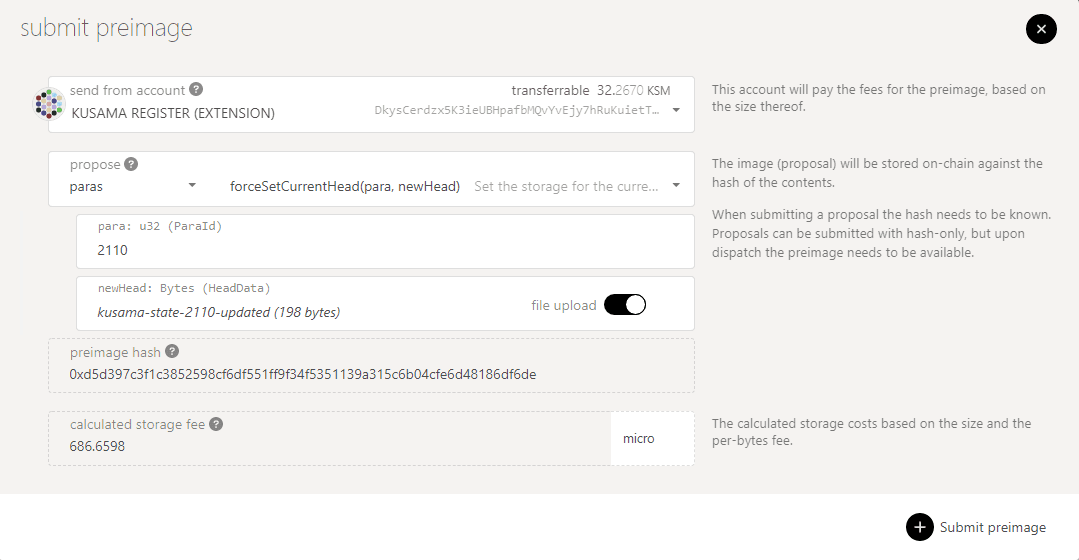Expand the send from account dropdown
1079x560 pixels.
[676, 110]
